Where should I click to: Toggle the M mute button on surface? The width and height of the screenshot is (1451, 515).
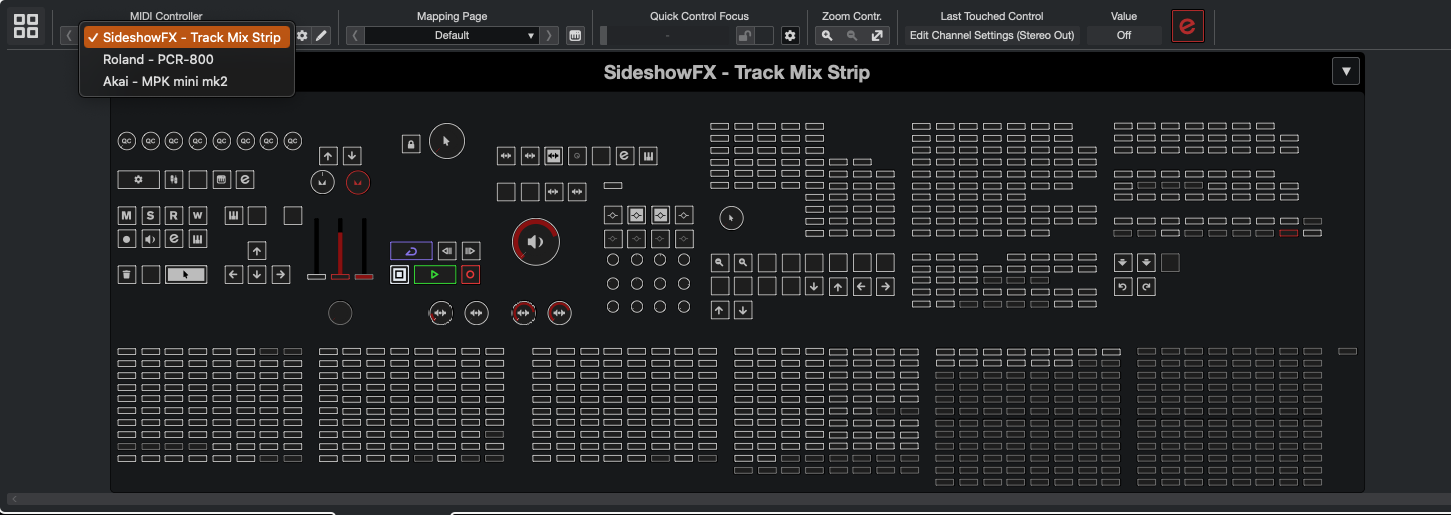point(127,216)
